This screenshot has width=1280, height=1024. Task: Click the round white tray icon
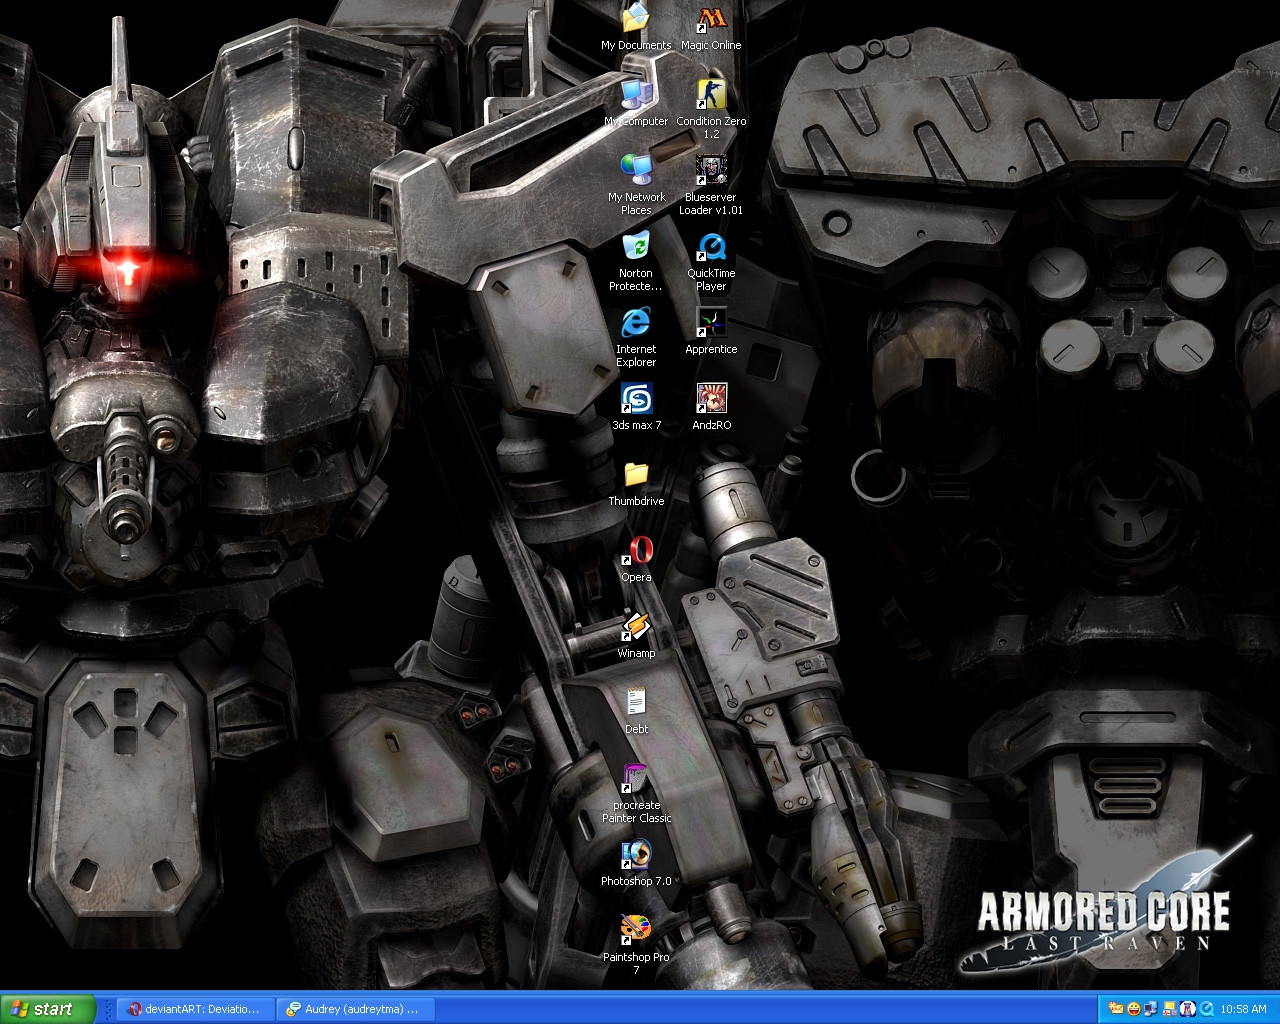(x=1188, y=1009)
